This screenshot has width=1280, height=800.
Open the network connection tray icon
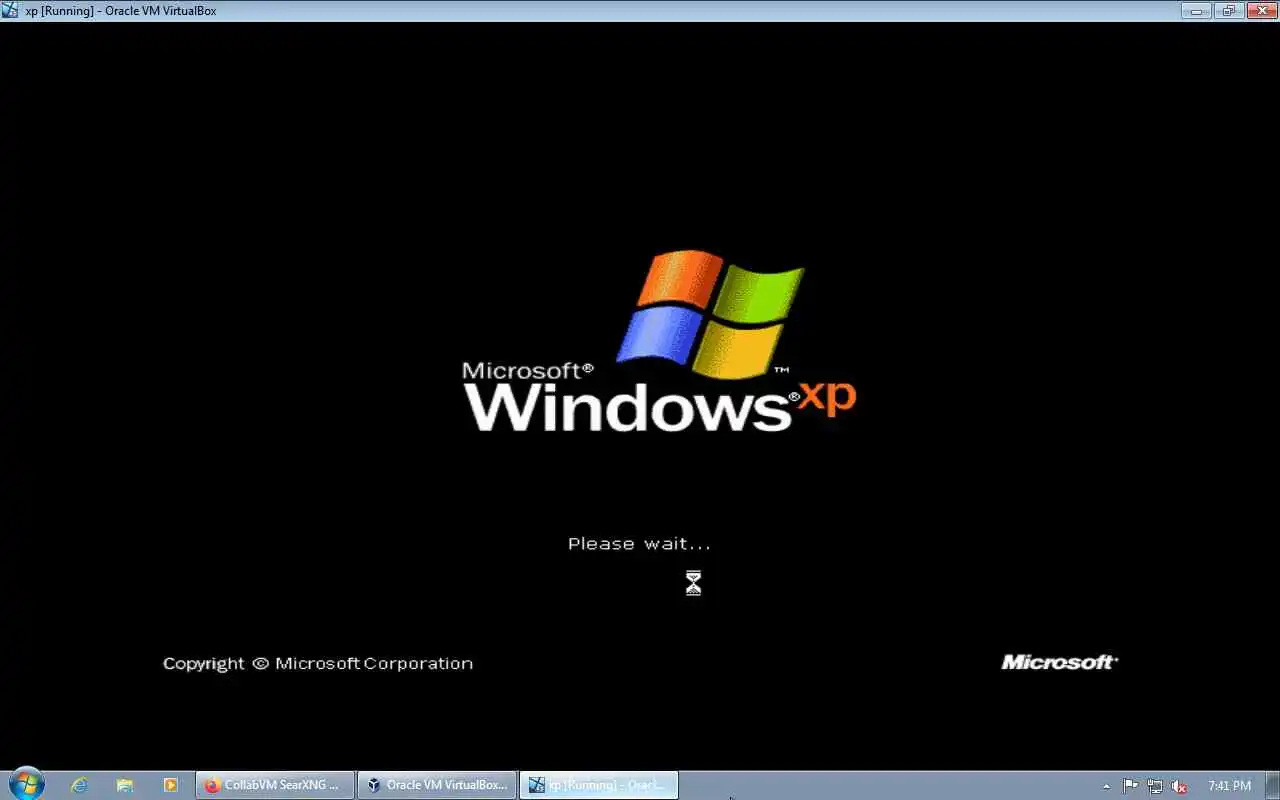[x=1155, y=786]
